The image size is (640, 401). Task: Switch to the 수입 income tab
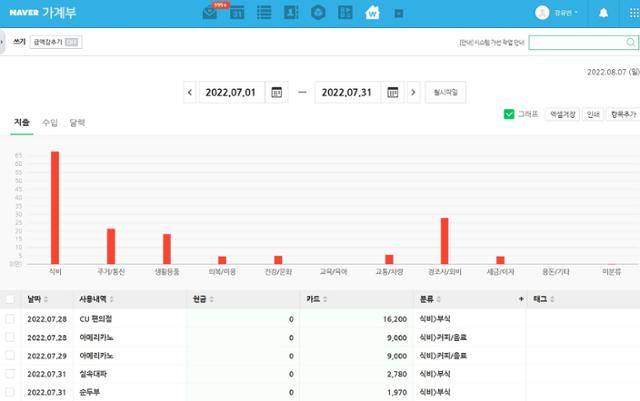point(50,123)
